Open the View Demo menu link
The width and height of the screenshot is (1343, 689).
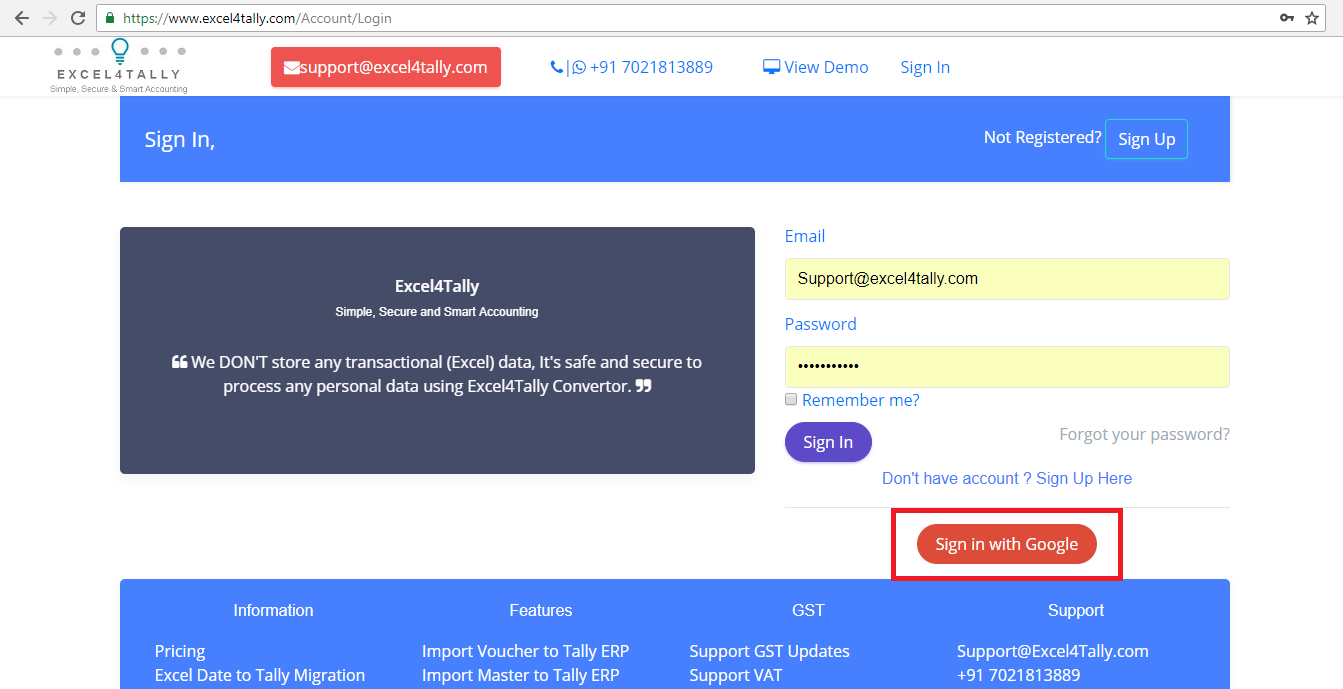[816, 67]
